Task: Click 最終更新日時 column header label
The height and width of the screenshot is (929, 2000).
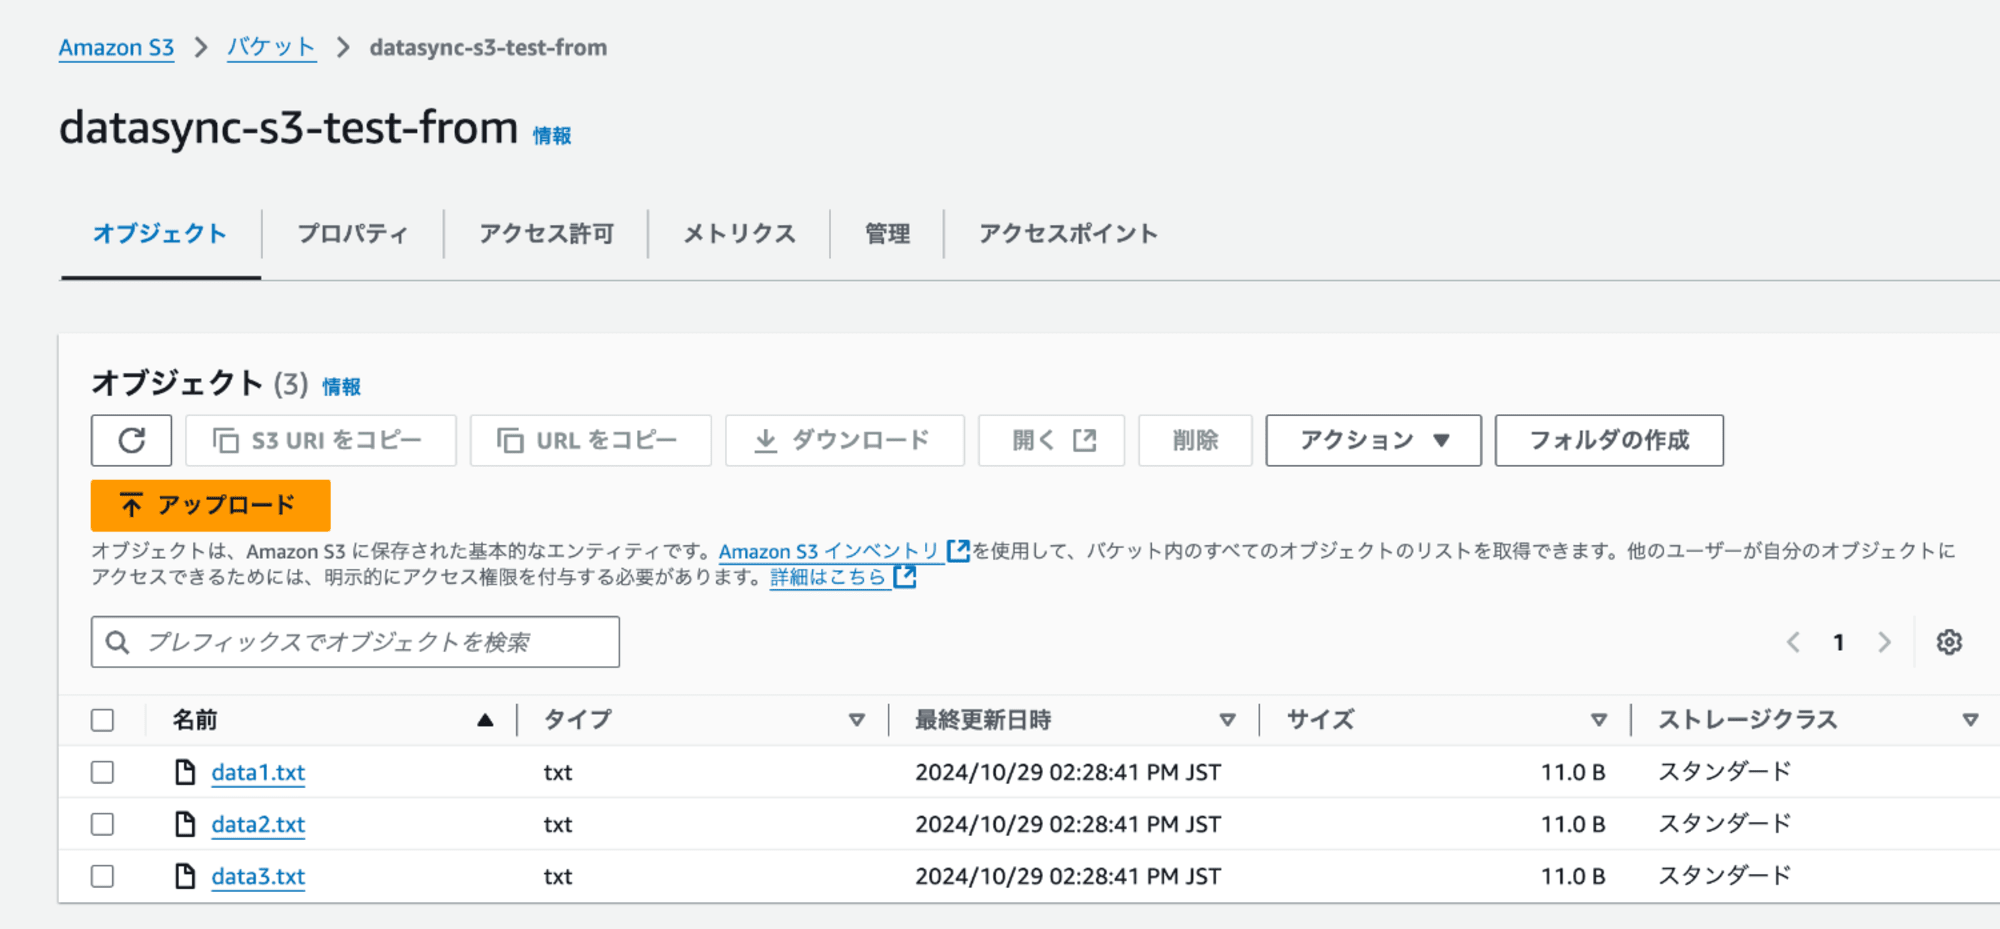Action: (983, 720)
